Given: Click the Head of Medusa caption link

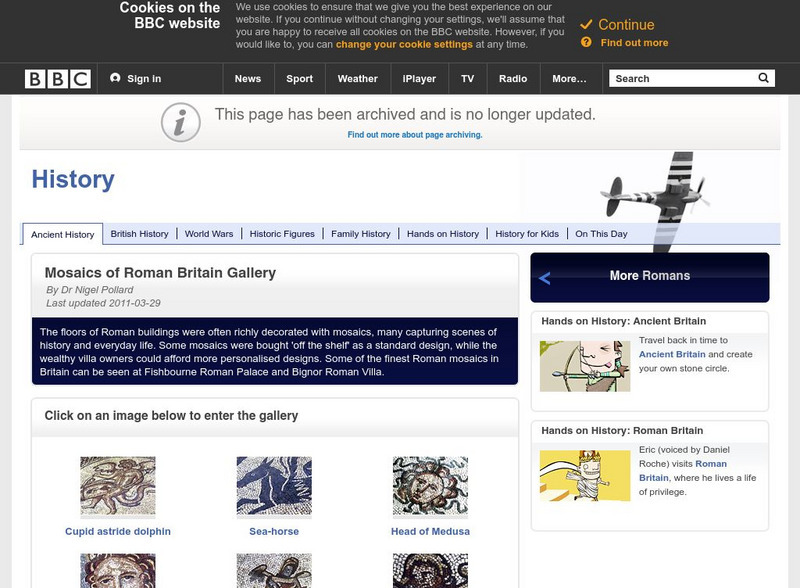Looking at the screenshot, I should coord(430,531).
